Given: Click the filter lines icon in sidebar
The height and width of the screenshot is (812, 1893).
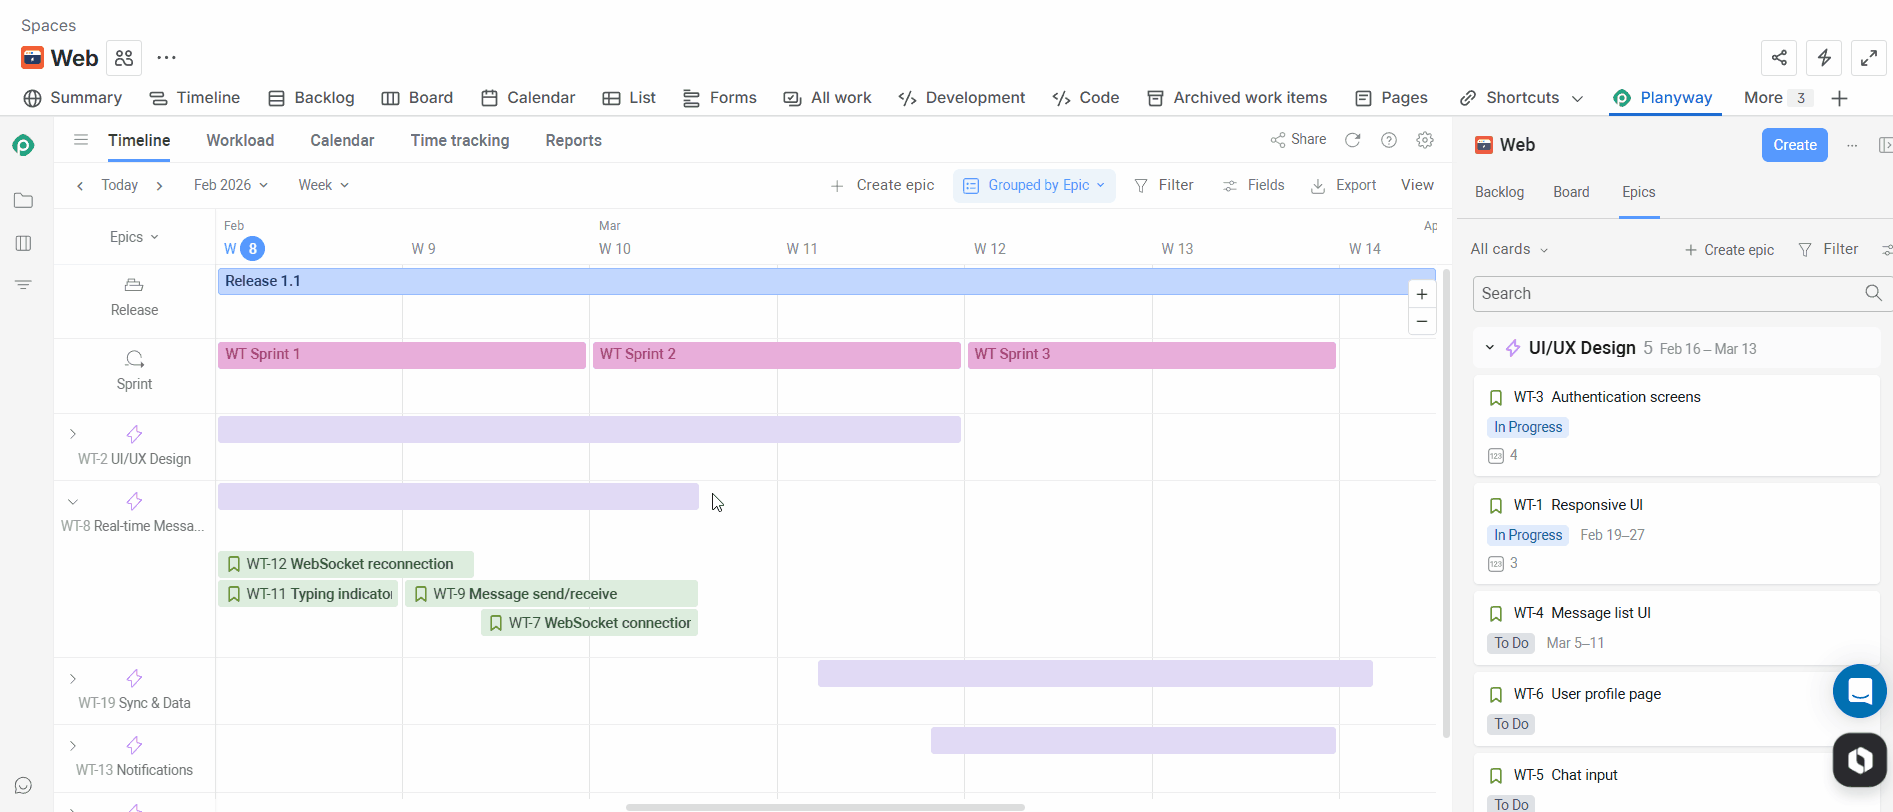Looking at the screenshot, I should click(x=24, y=285).
